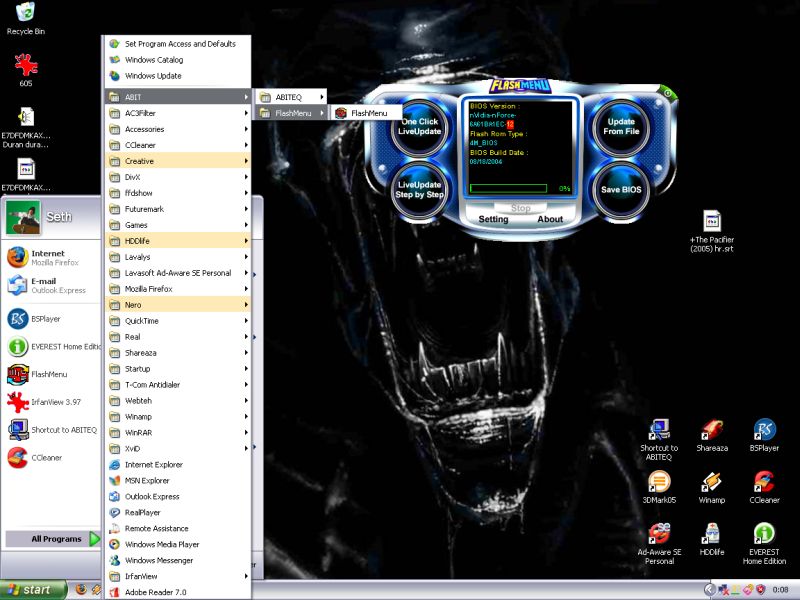The image size is (800, 600).
Task: Open the Recycle Bin desktop icon
Action: 25,14
